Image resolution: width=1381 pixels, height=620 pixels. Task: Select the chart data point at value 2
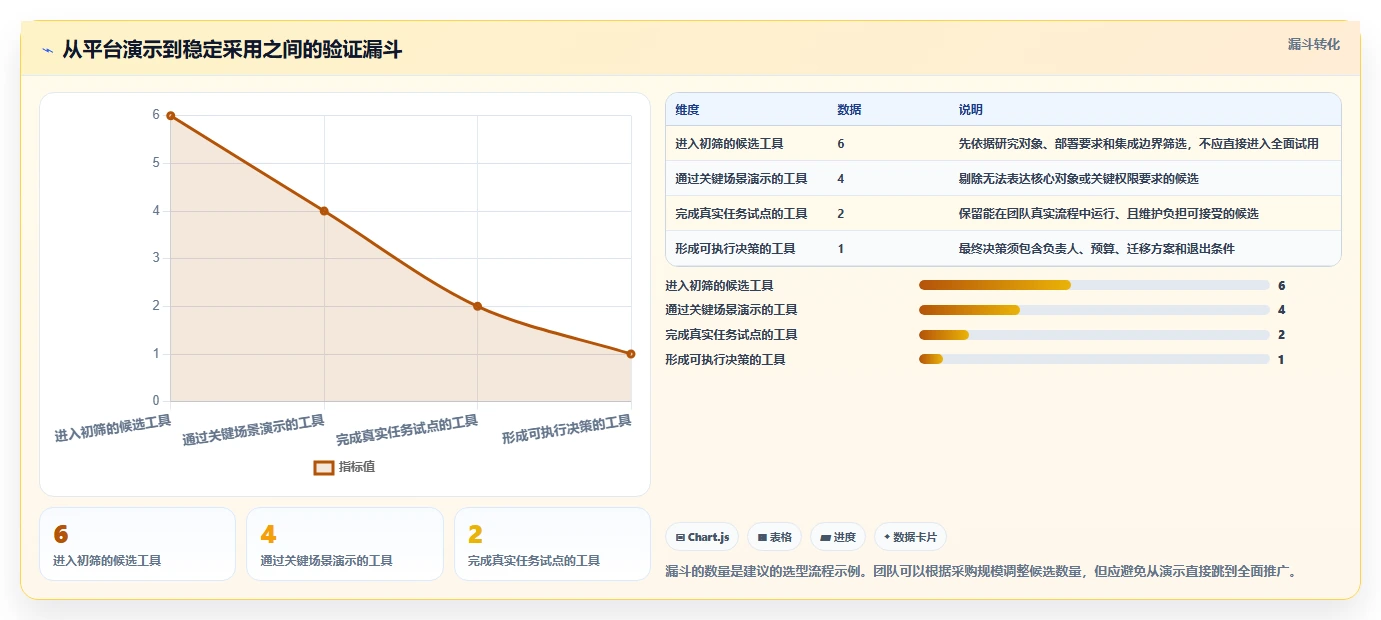click(x=477, y=306)
